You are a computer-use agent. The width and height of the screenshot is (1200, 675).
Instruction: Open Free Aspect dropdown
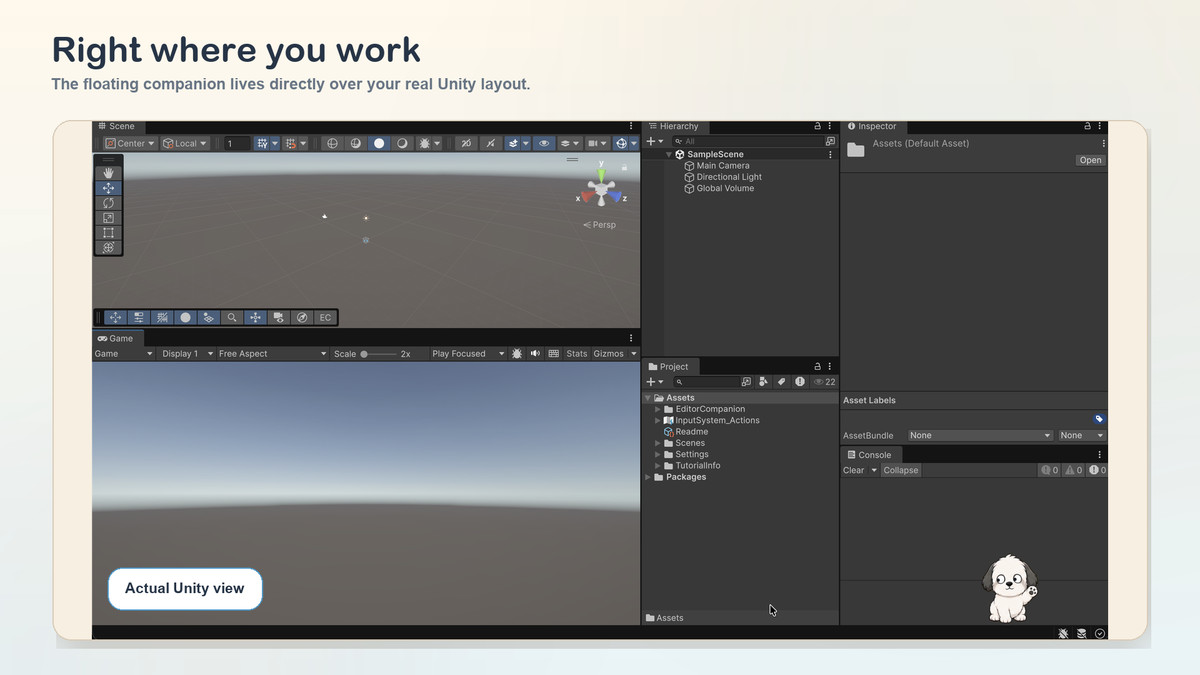coord(272,353)
